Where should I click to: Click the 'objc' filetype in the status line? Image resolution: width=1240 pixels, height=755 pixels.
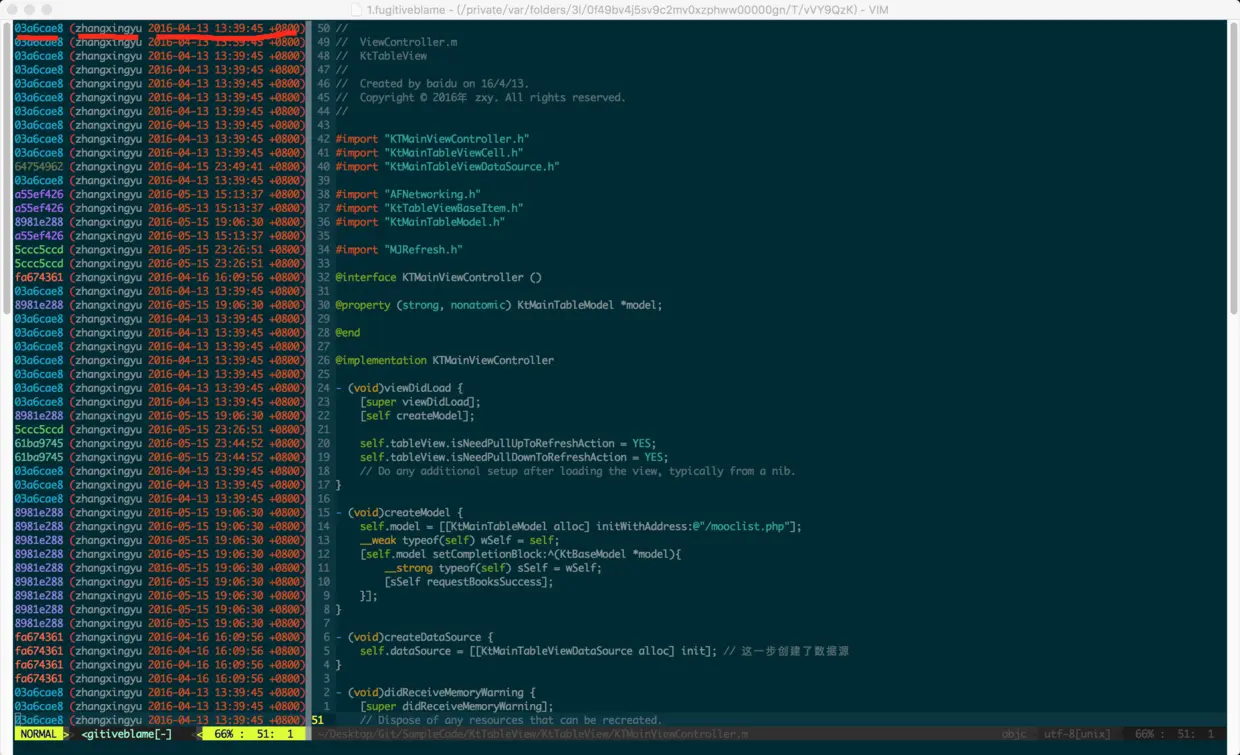[x=1014, y=734]
